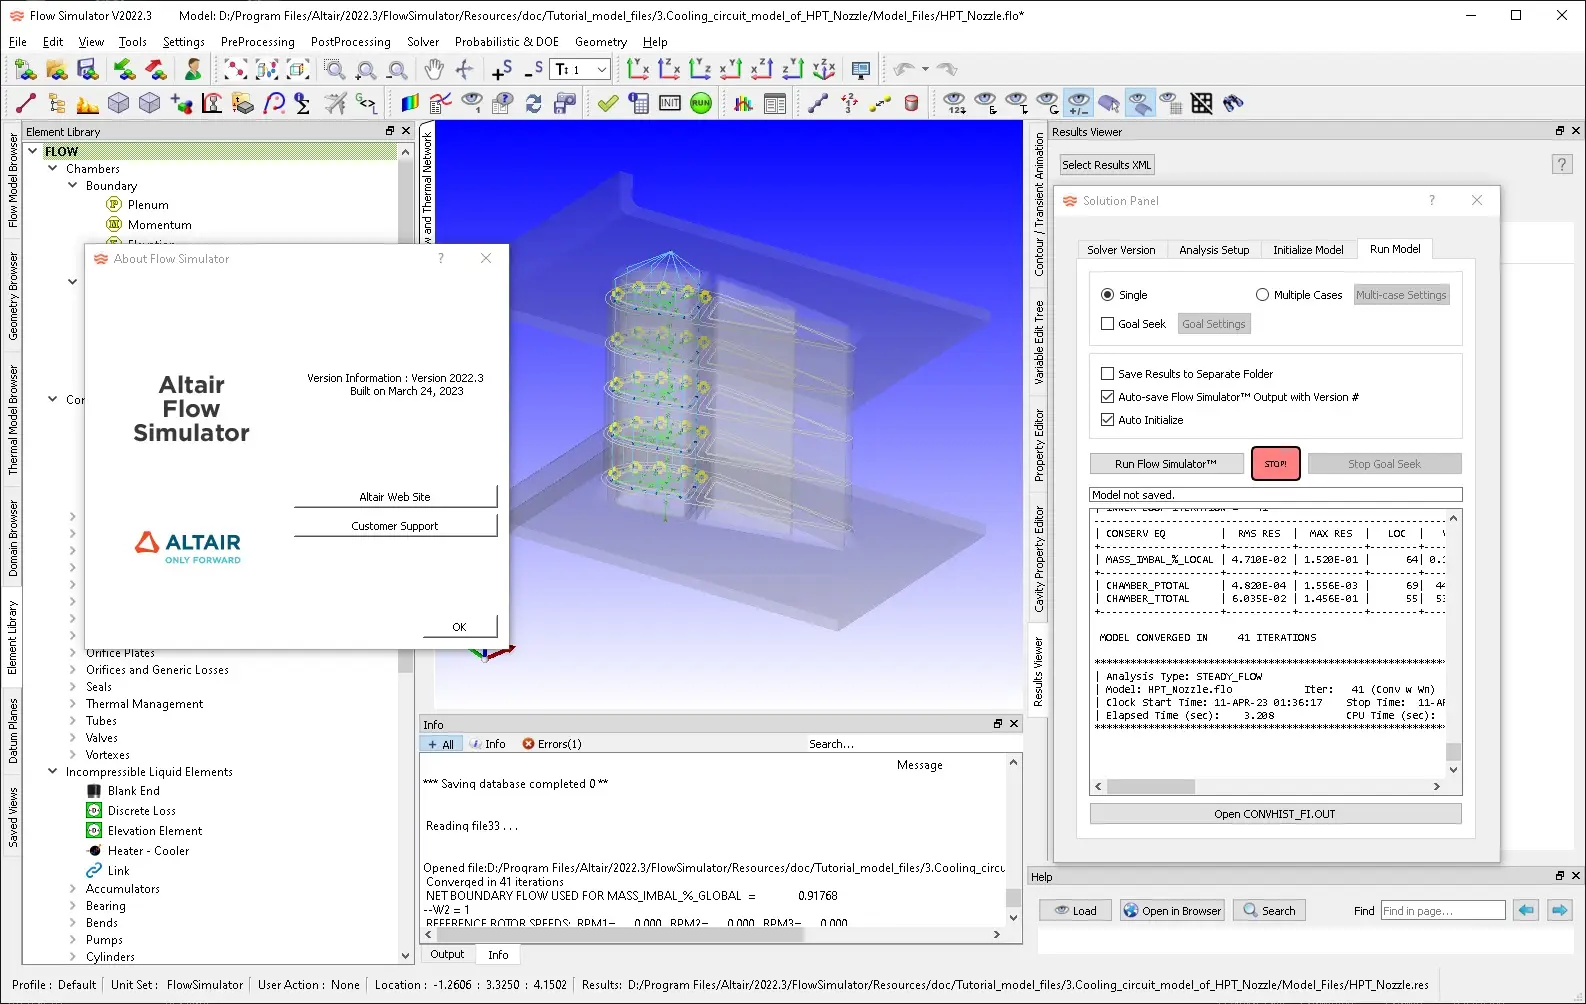The width and height of the screenshot is (1586, 1004).
Task: Click the Run Flow Simulator button
Action: click(1166, 464)
